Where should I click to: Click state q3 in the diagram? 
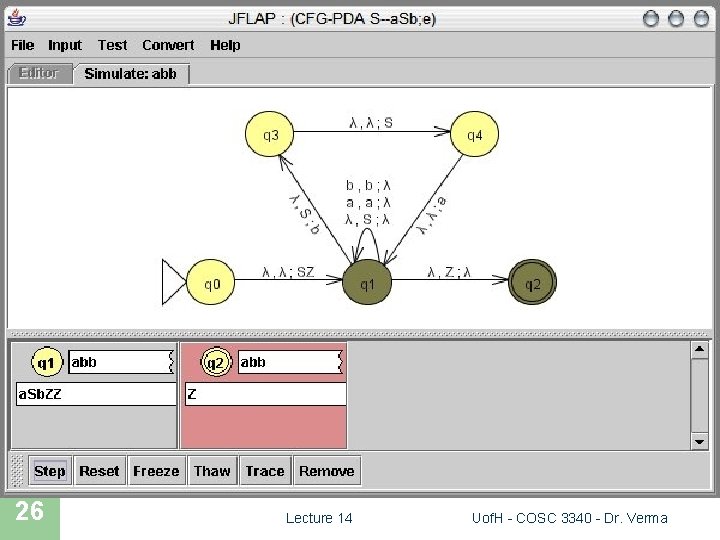(x=270, y=134)
